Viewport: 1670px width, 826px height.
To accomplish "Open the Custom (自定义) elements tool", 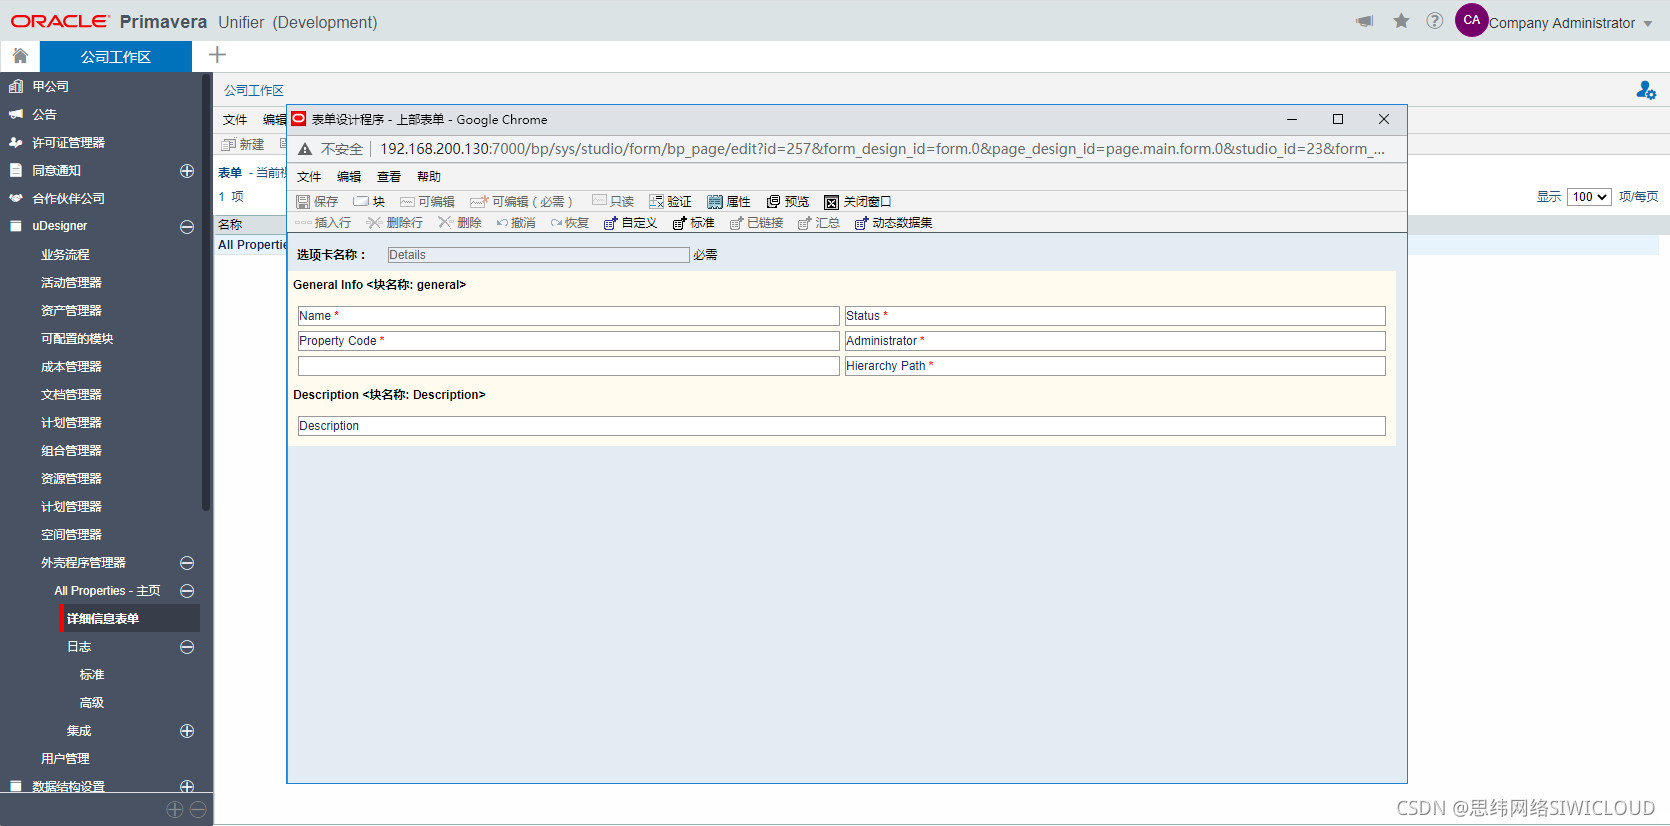I will tap(611, 223).
